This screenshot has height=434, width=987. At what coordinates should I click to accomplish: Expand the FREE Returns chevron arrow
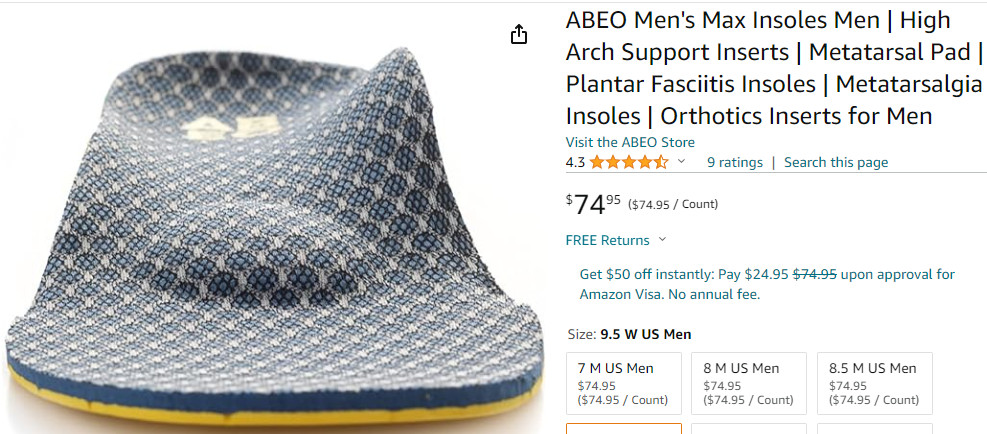point(662,240)
